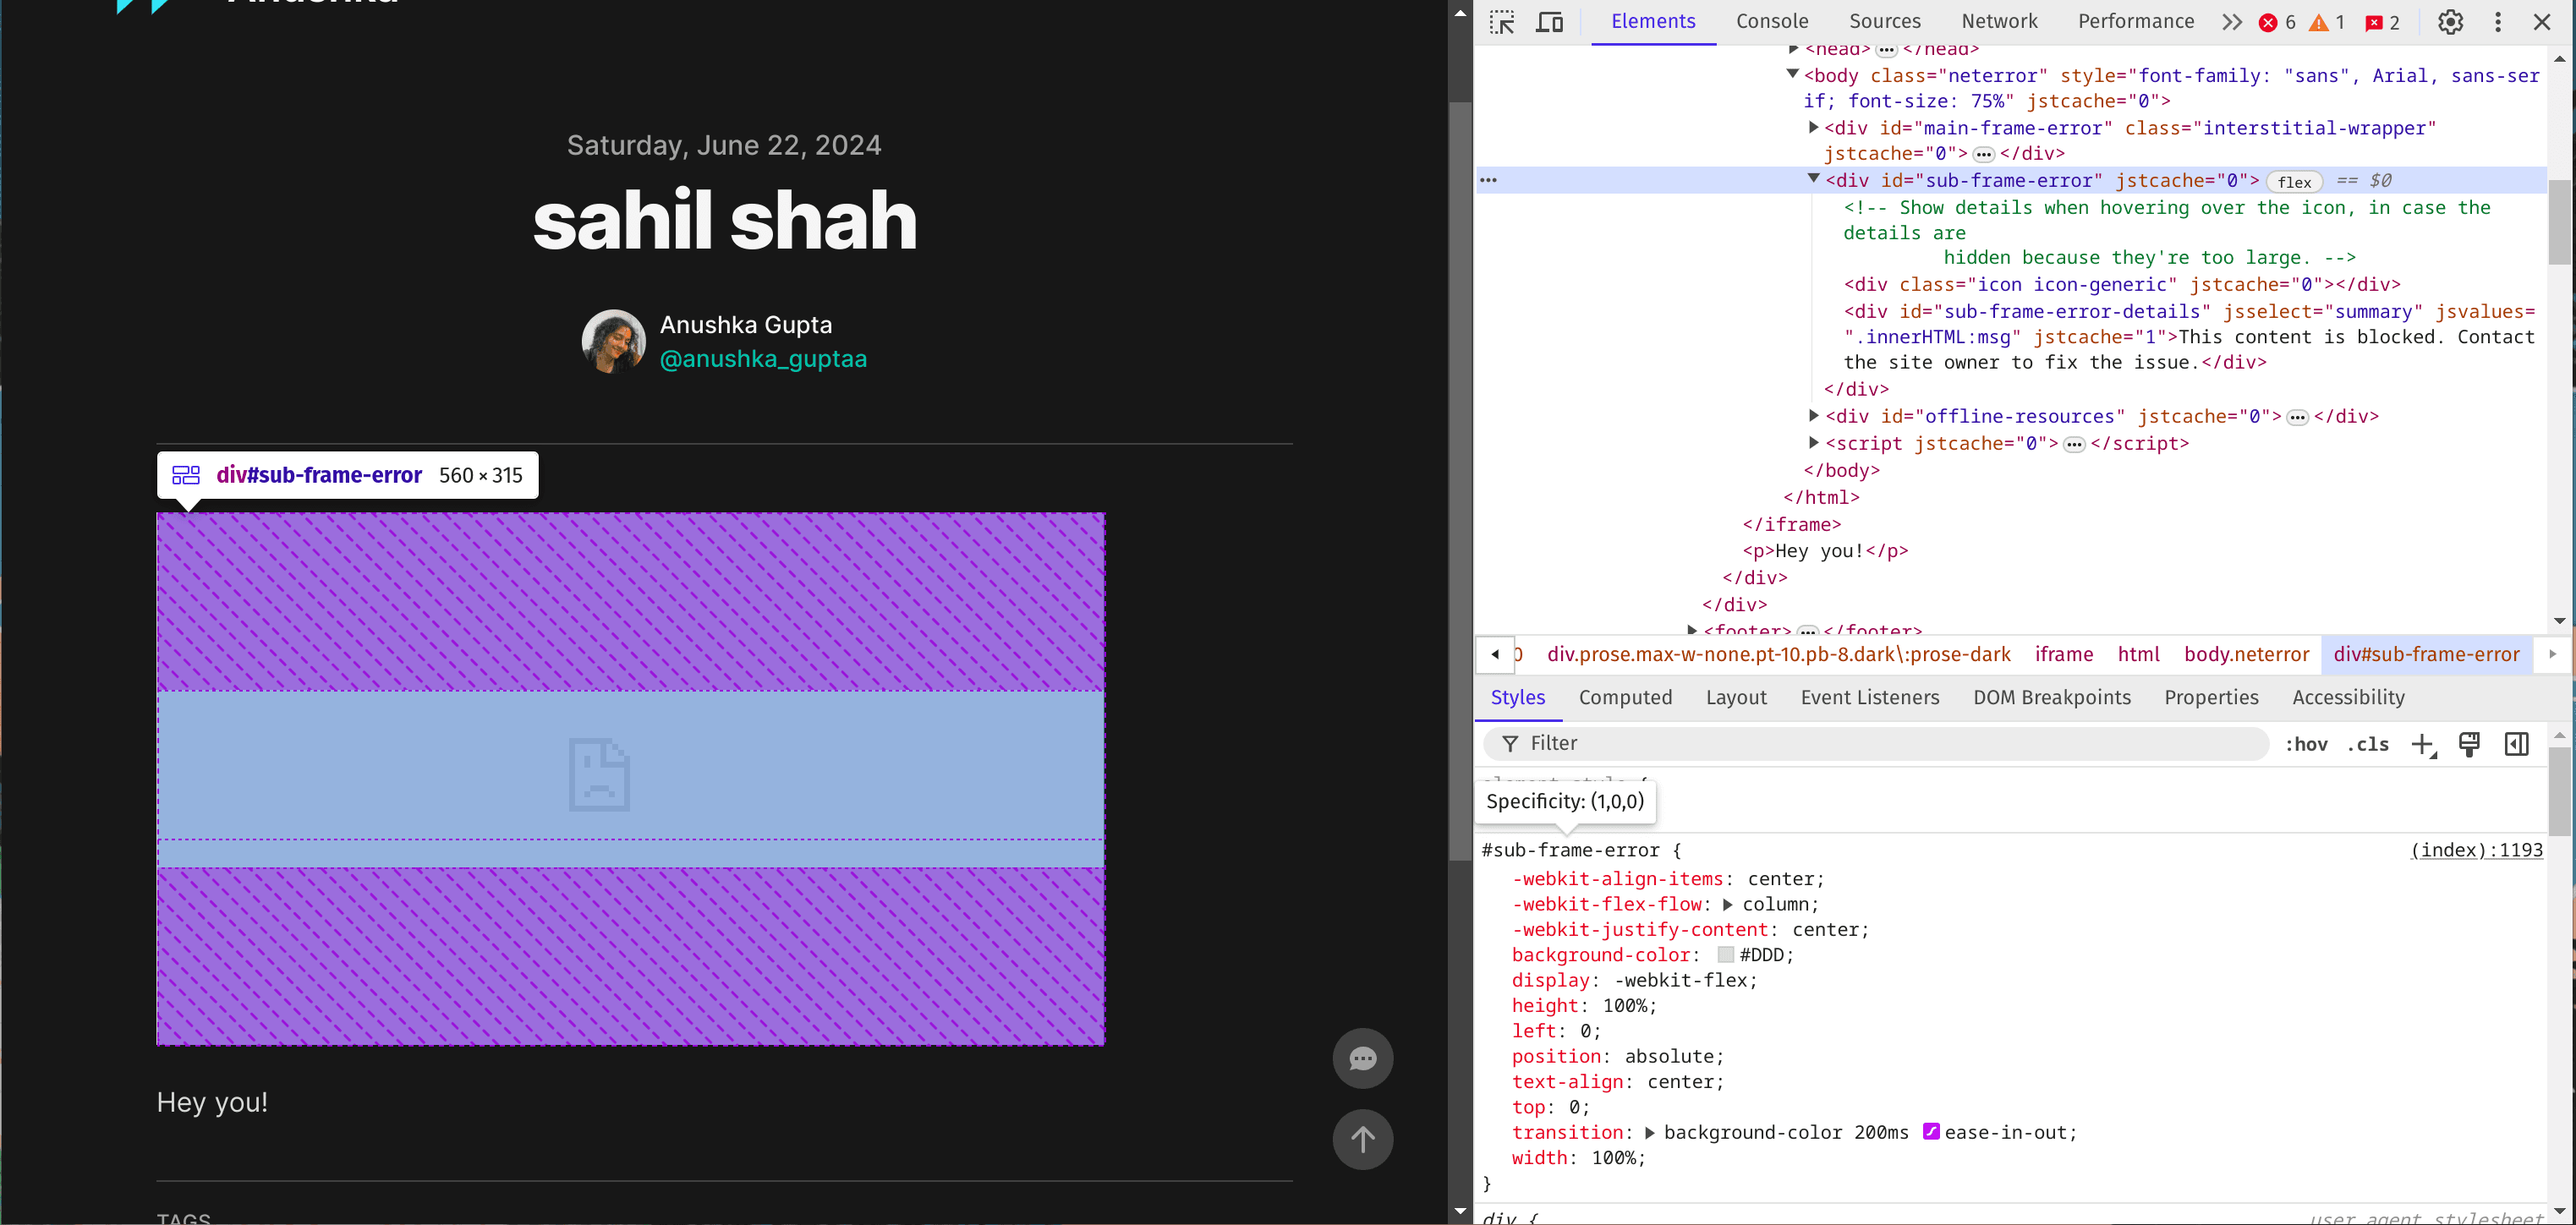The width and height of the screenshot is (2576, 1225).
Task: Open the DOM Breakpoints subtab
Action: [2052, 697]
